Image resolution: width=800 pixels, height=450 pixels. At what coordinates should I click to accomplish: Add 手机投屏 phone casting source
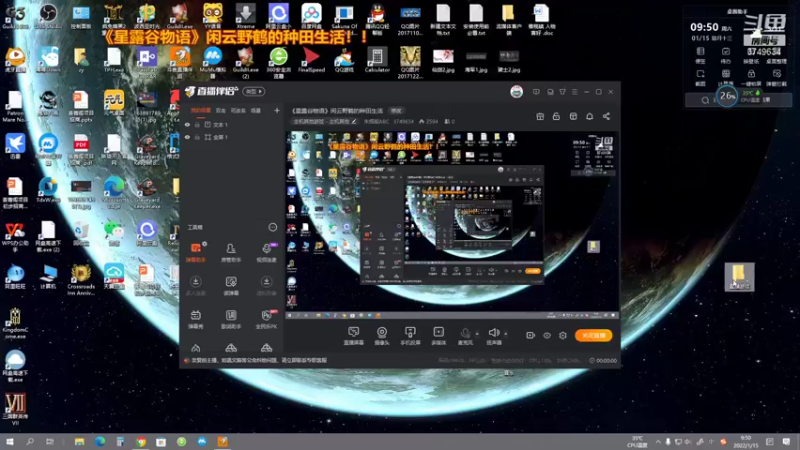[x=410, y=336]
